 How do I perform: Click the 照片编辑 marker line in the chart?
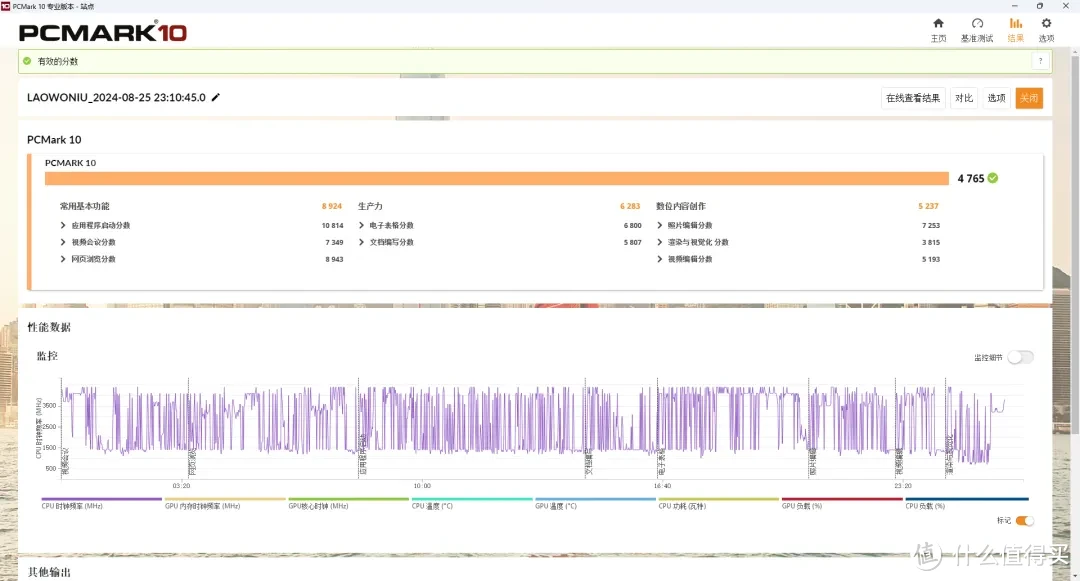click(809, 427)
